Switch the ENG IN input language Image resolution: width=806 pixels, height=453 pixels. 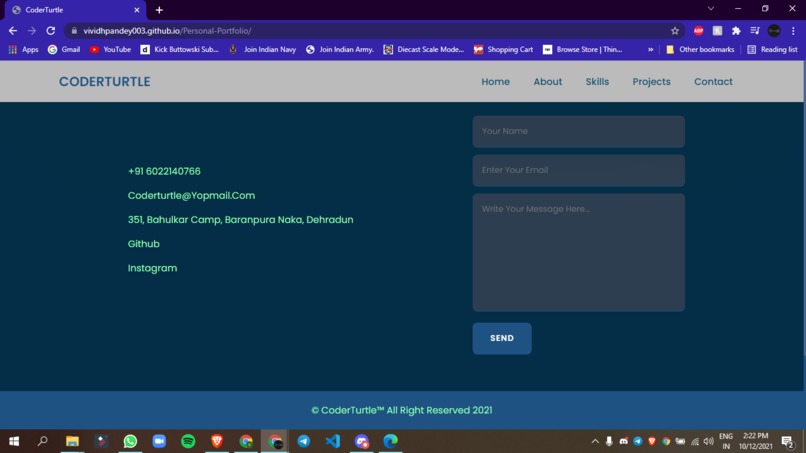click(x=726, y=441)
